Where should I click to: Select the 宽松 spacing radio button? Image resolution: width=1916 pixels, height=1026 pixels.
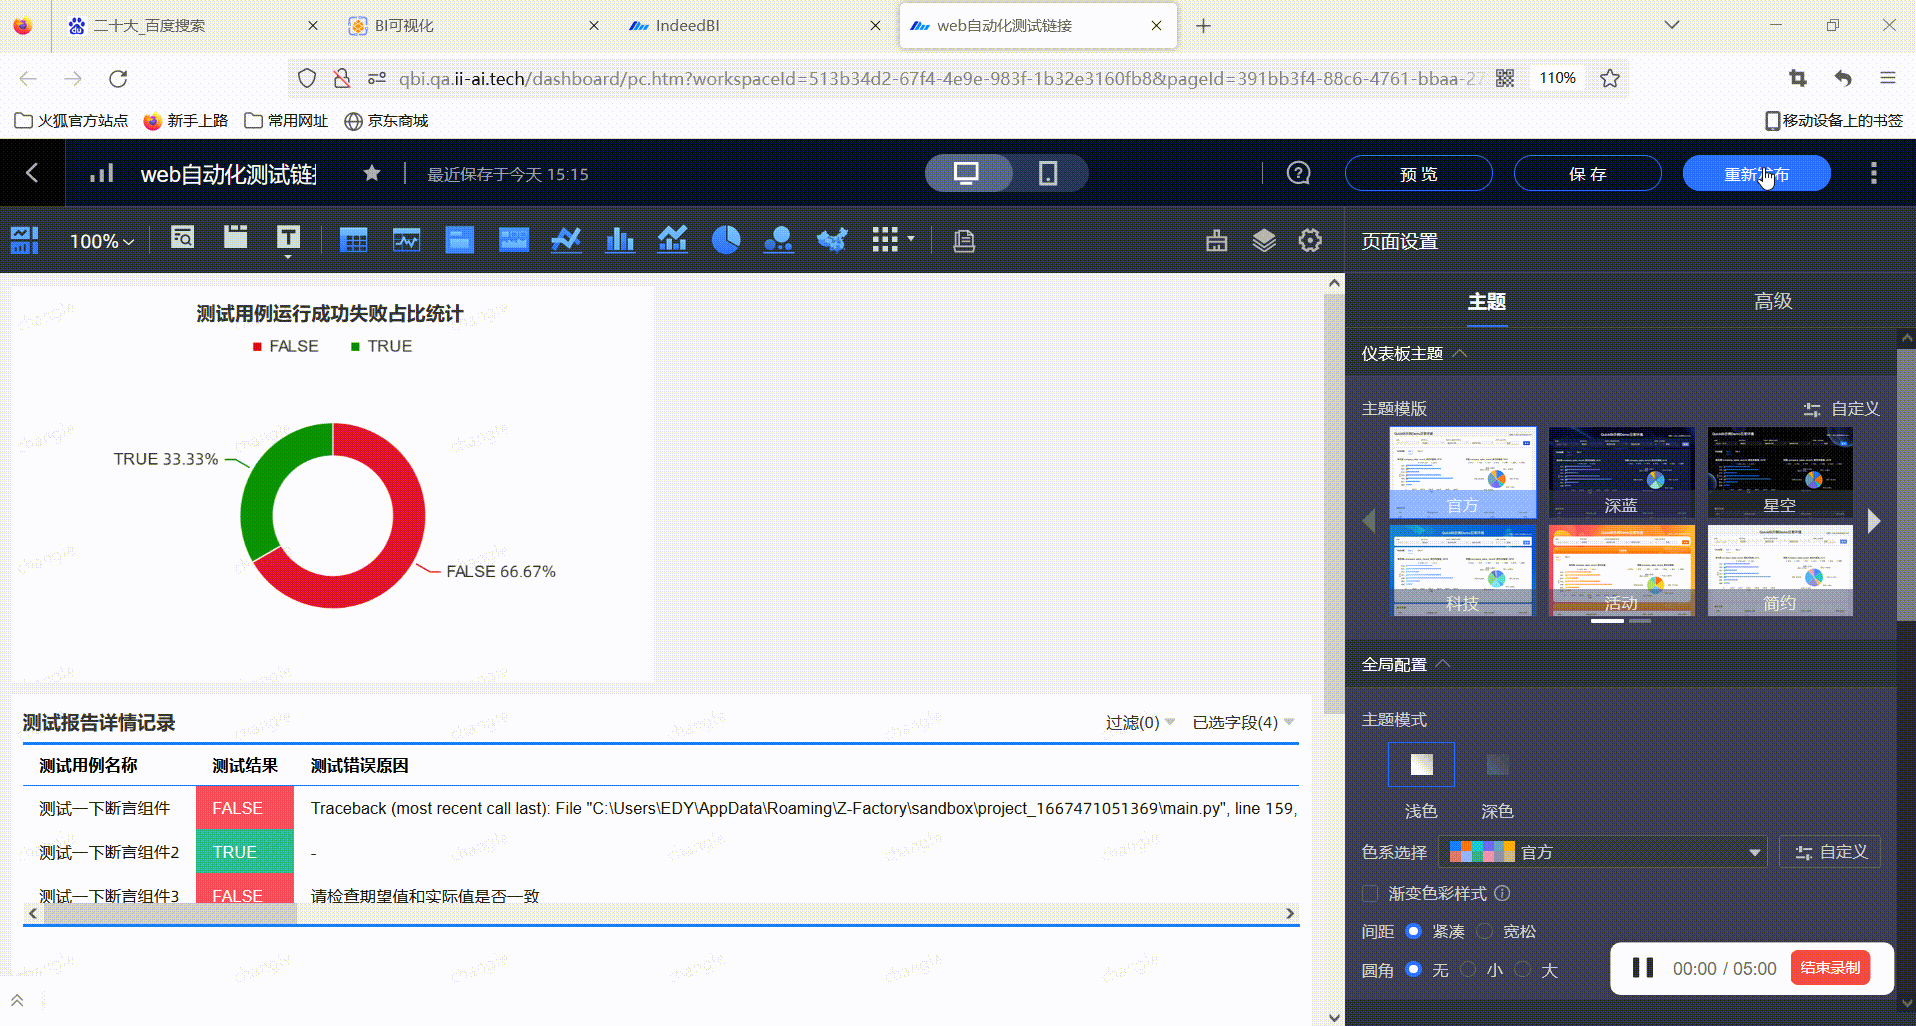pos(1484,931)
